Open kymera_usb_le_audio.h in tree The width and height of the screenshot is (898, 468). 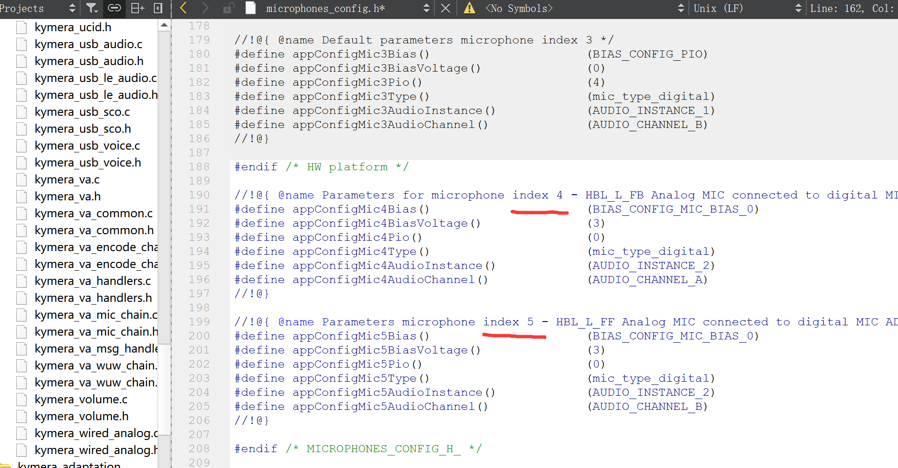tap(96, 95)
